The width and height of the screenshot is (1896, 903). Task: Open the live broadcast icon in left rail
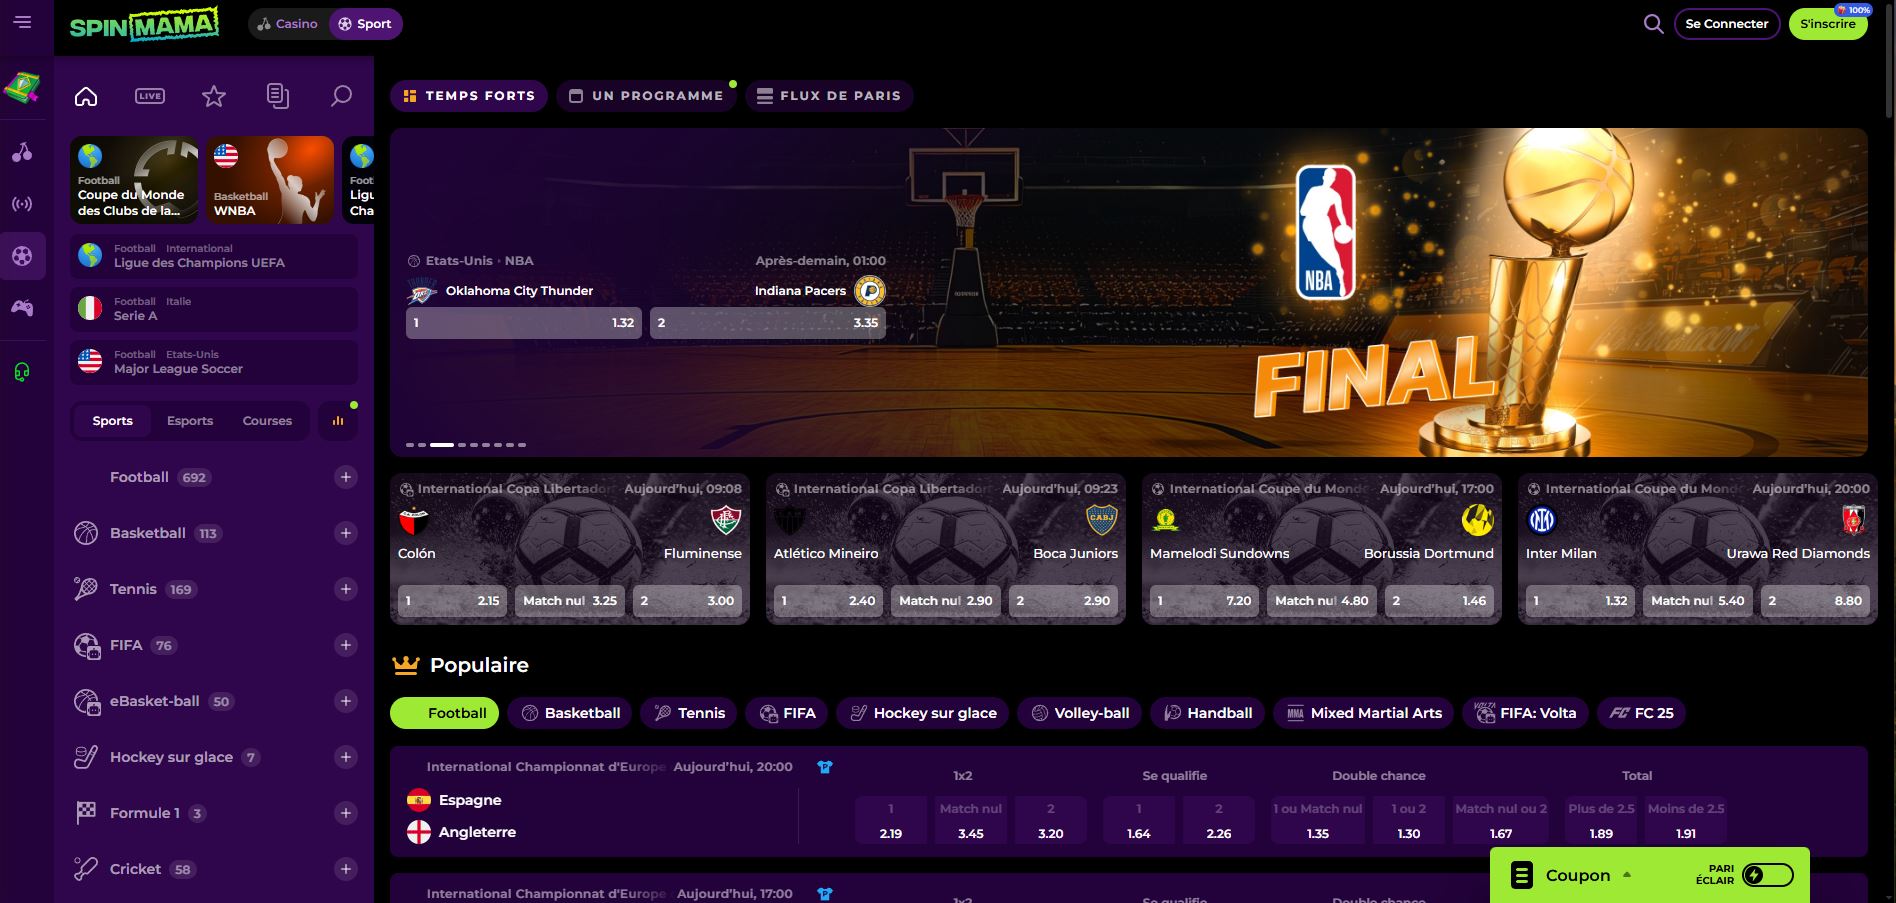(x=22, y=204)
